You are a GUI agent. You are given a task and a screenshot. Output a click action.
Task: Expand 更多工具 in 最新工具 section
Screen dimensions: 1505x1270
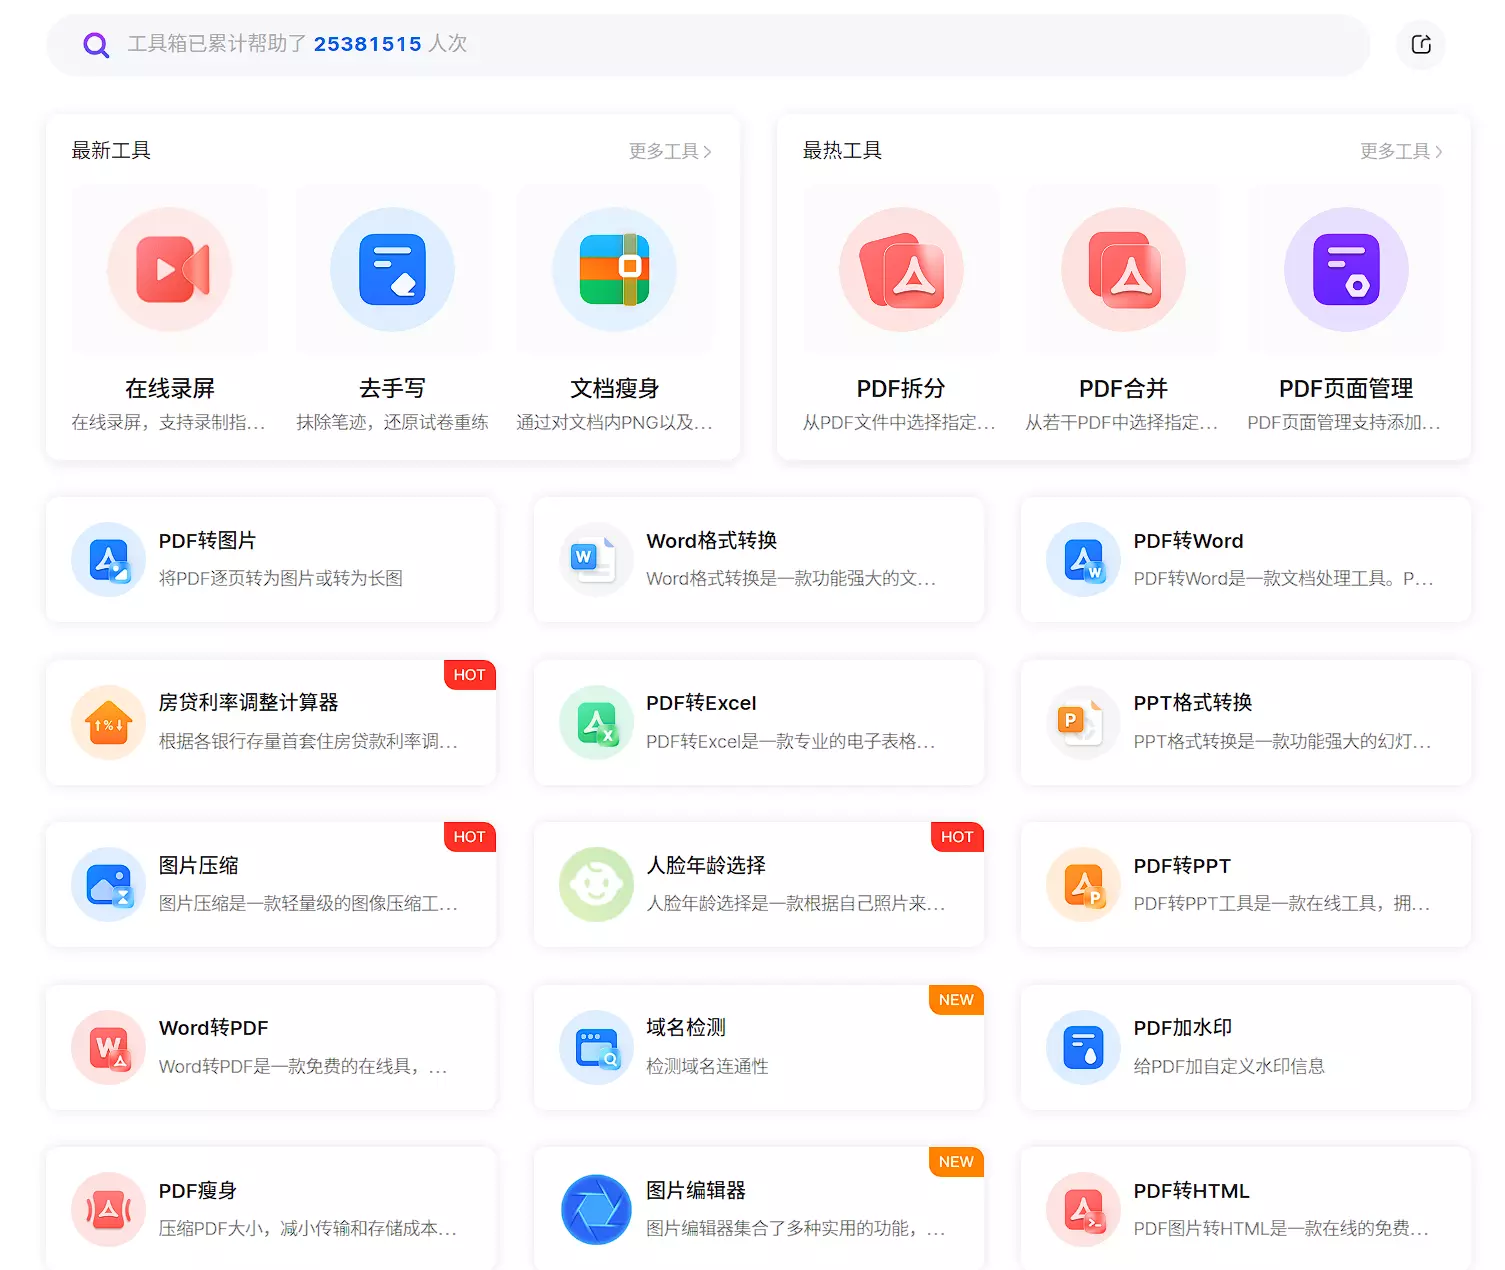(x=670, y=151)
